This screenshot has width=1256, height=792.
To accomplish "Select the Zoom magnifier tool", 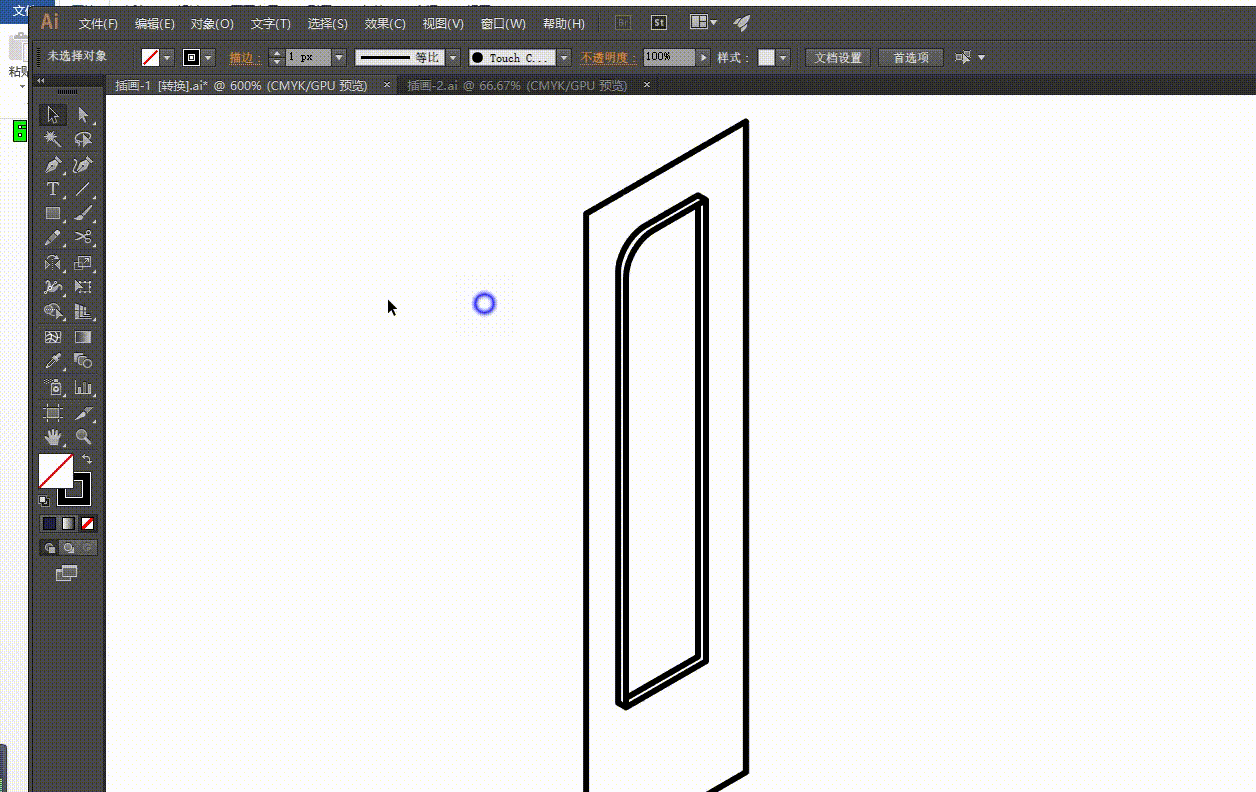I will coord(83,437).
